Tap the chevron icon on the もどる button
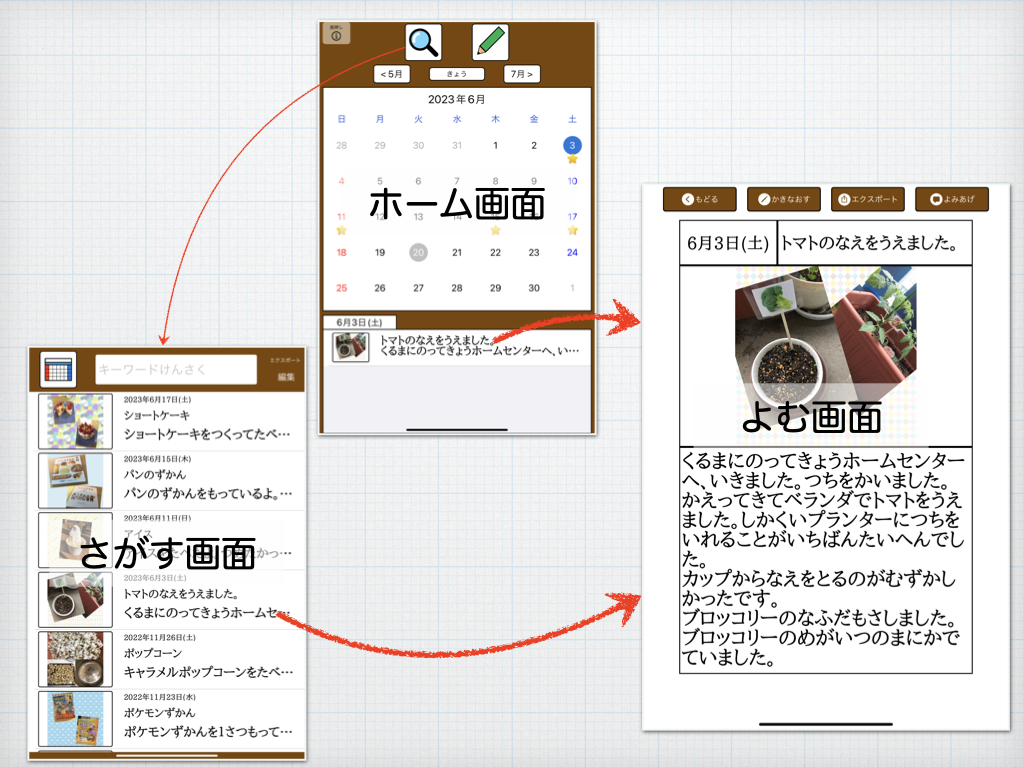The width and height of the screenshot is (1024, 768). (687, 198)
